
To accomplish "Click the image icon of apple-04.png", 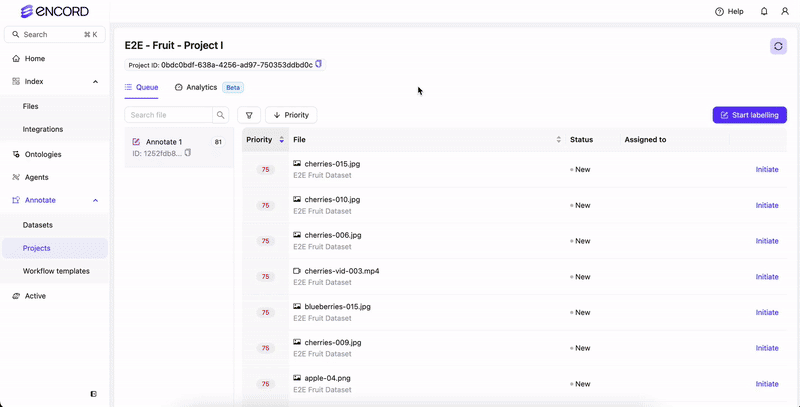I will coord(297,378).
